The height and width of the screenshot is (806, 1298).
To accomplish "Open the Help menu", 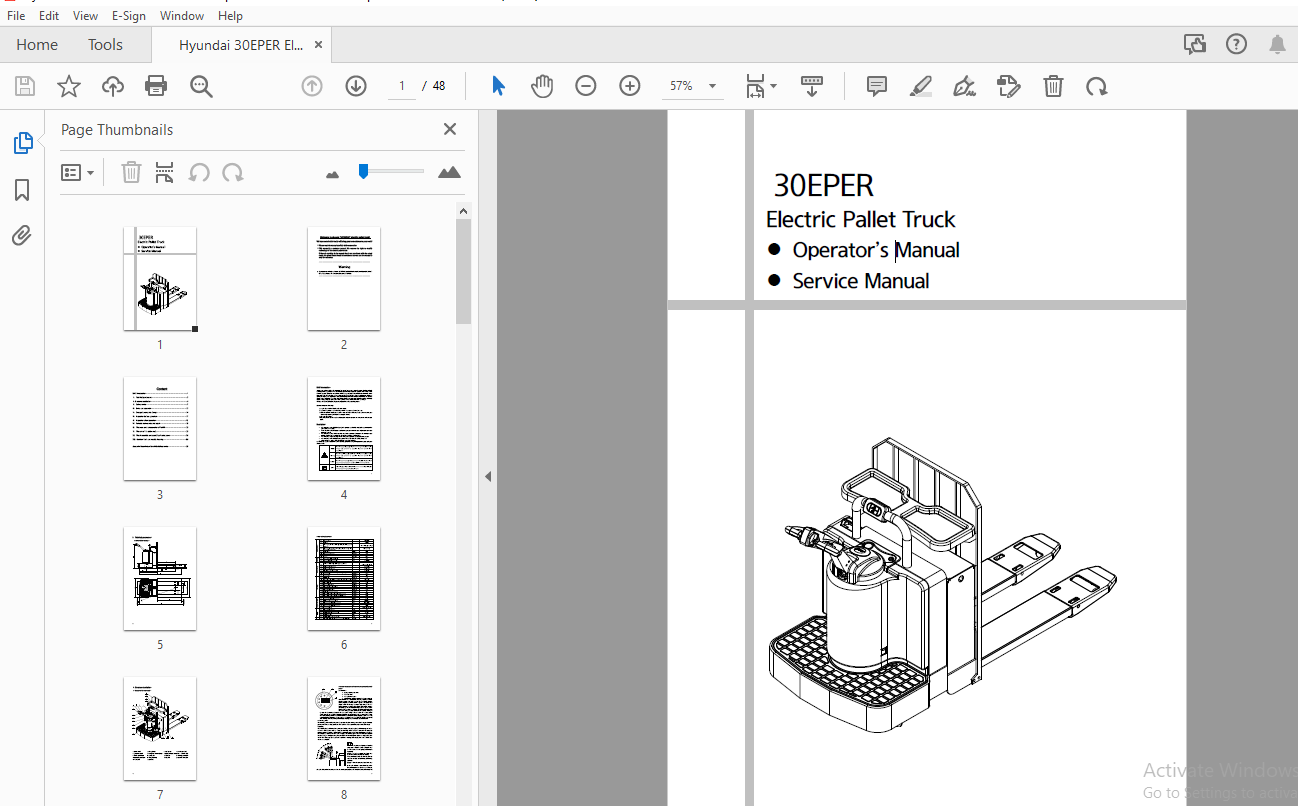I will tap(230, 16).
